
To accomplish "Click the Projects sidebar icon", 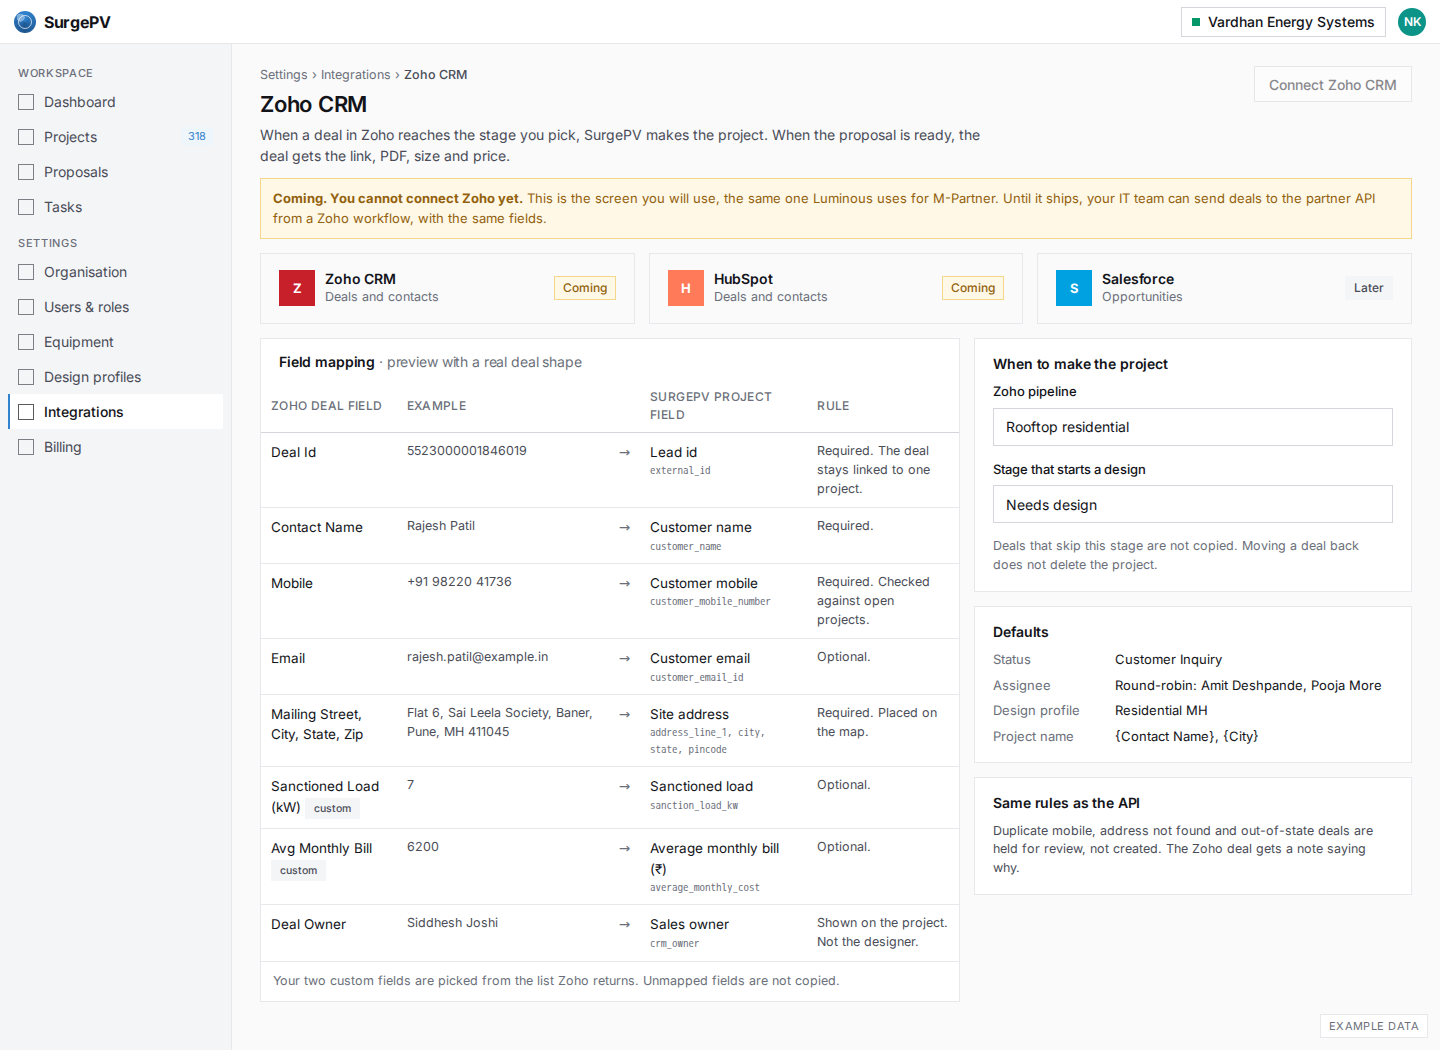I will pyautogui.click(x=26, y=137).
